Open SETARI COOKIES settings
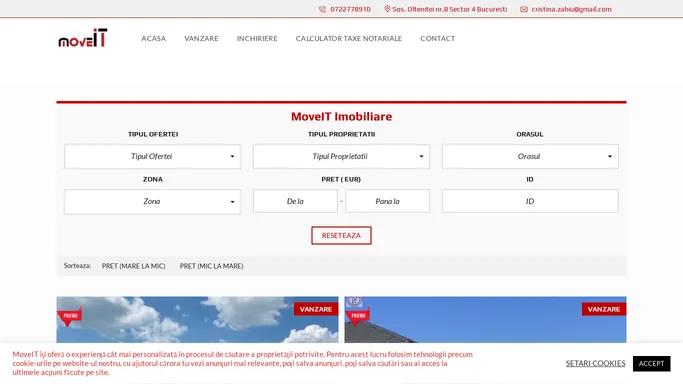683x384 pixels. (595, 363)
